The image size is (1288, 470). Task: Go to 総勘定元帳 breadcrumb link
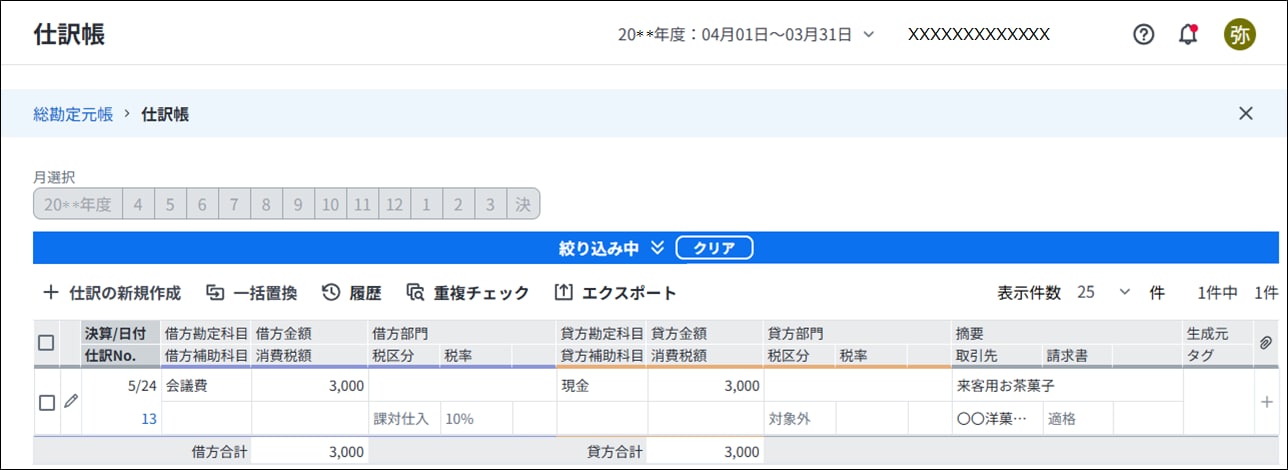coord(73,114)
